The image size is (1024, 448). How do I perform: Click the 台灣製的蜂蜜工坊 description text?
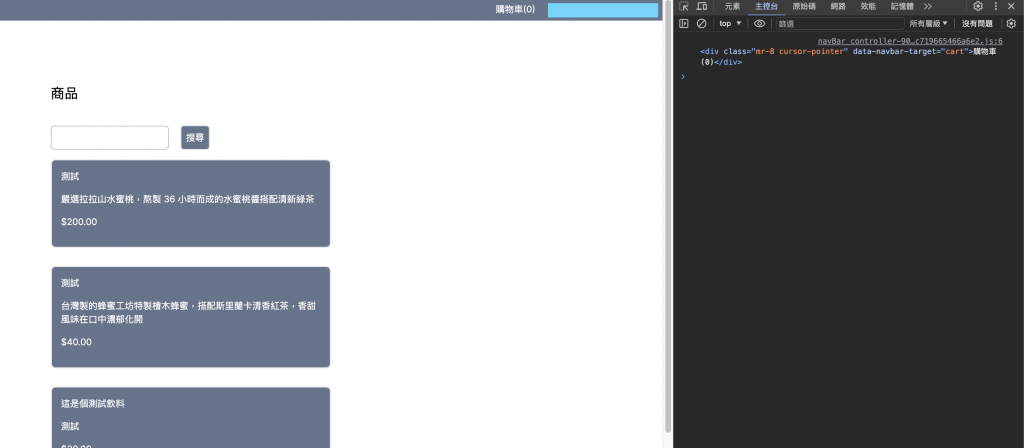coord(188,313)
